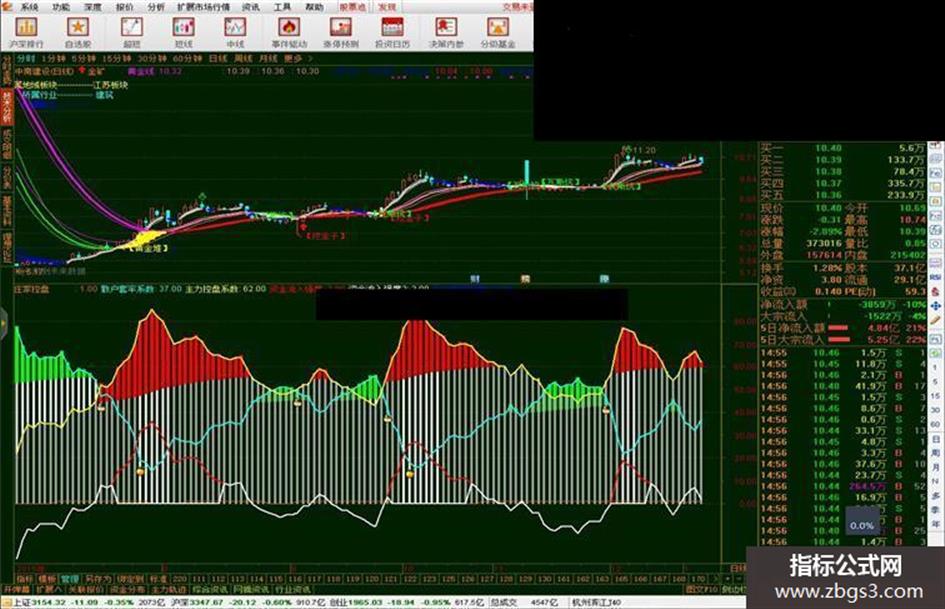Screen dimensions: 945x609
Task: Select the 月线 period tab
Action: coord(268,58)
